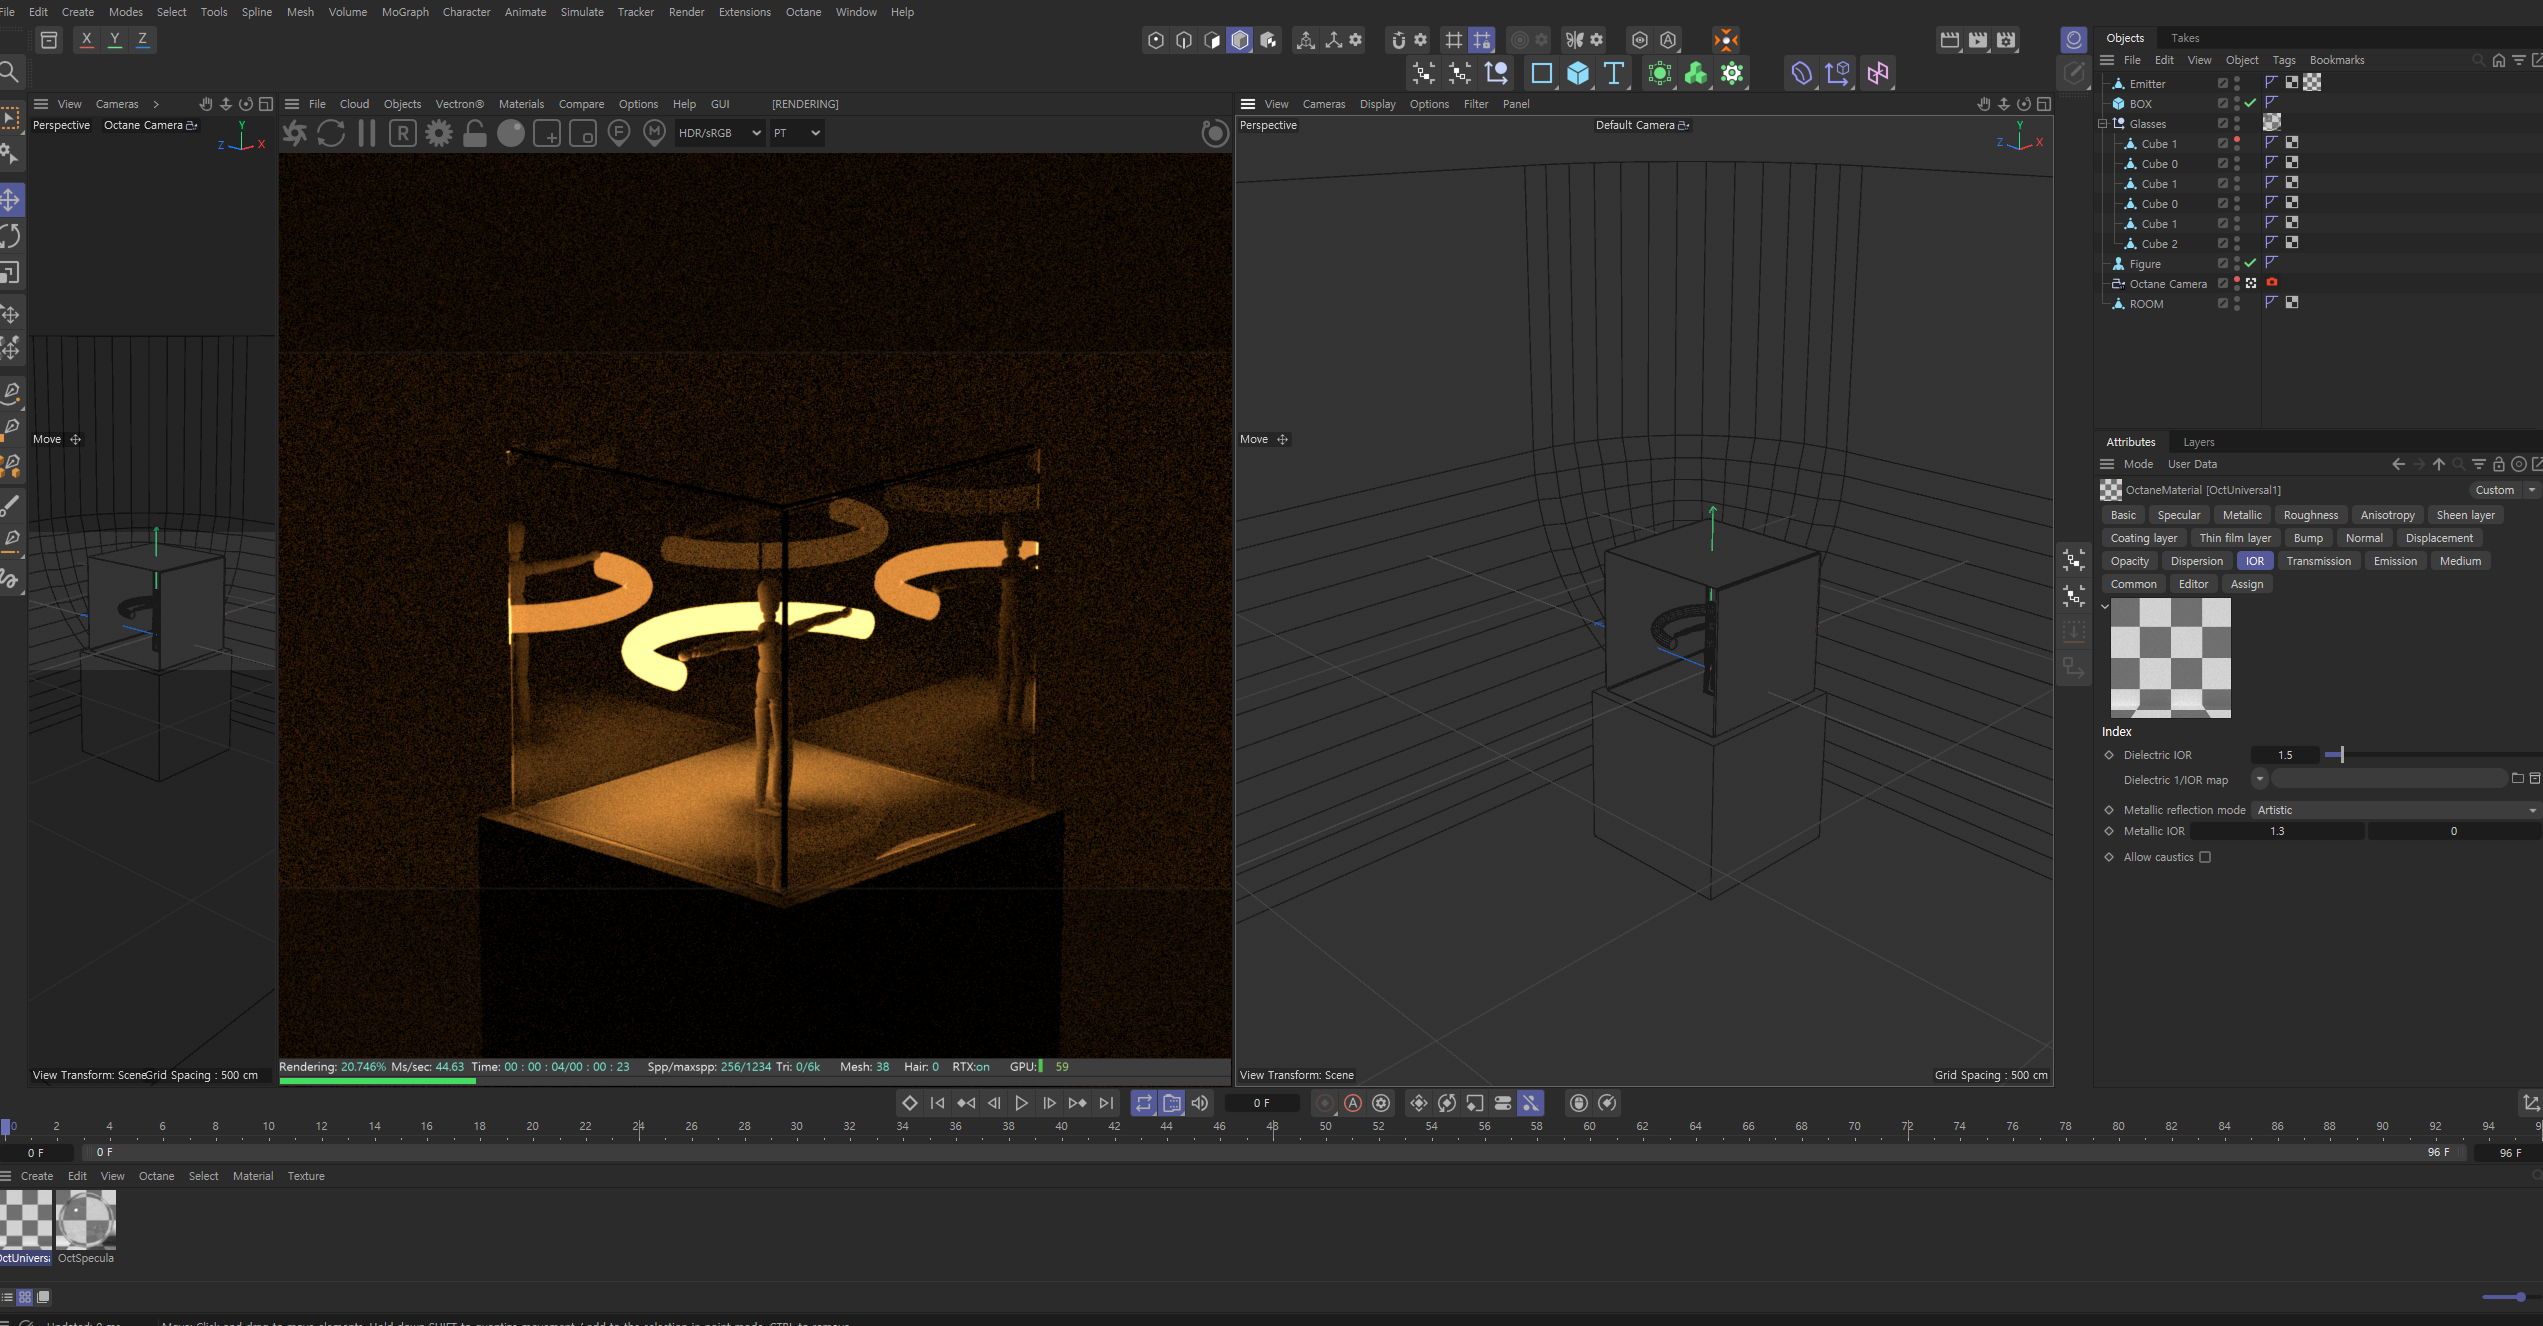Open Octane render settings gear
Viewport: 2543px width, 1326px height.
(438, 133)
